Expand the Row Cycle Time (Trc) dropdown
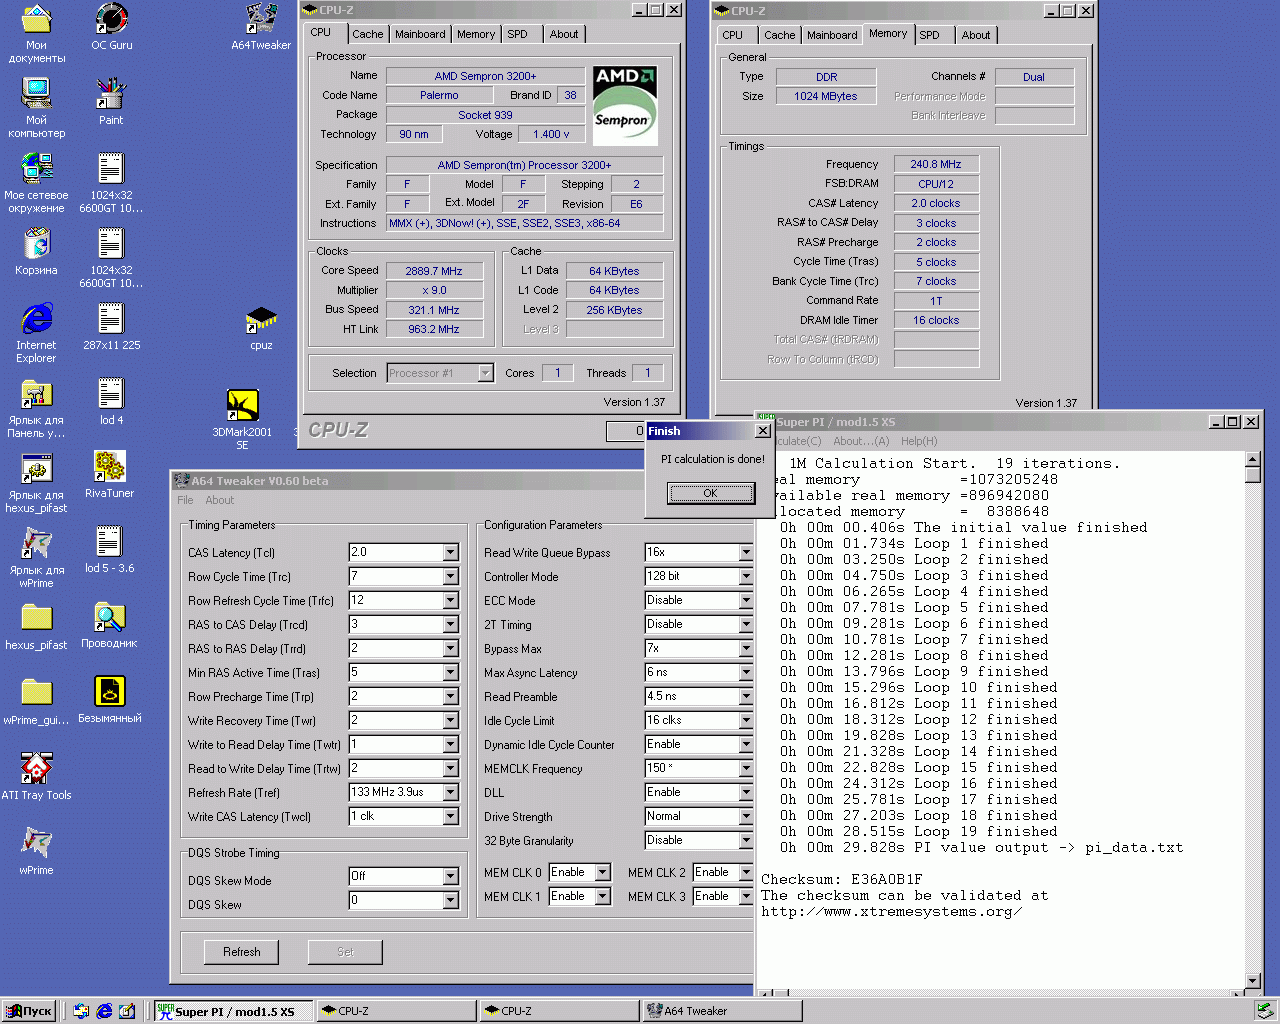 (x=450, y=577)
